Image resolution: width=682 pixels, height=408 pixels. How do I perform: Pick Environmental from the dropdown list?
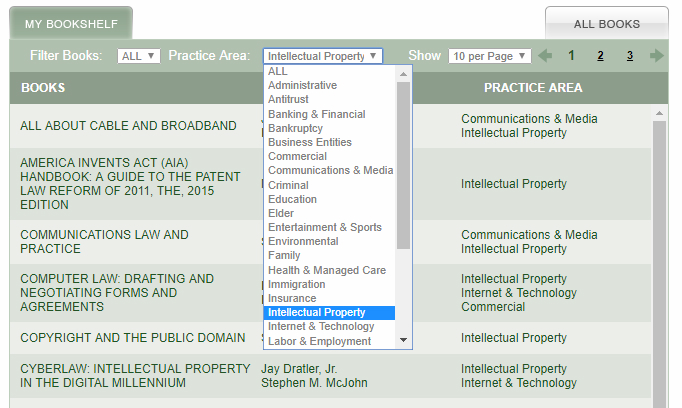[303, 241]
